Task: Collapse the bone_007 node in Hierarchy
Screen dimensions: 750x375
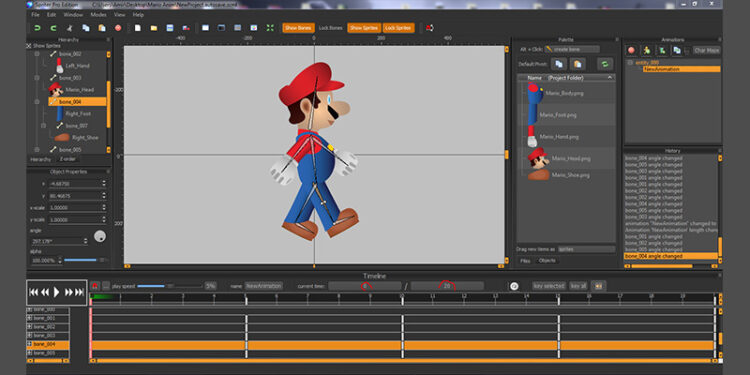Action: click(44, 126)
